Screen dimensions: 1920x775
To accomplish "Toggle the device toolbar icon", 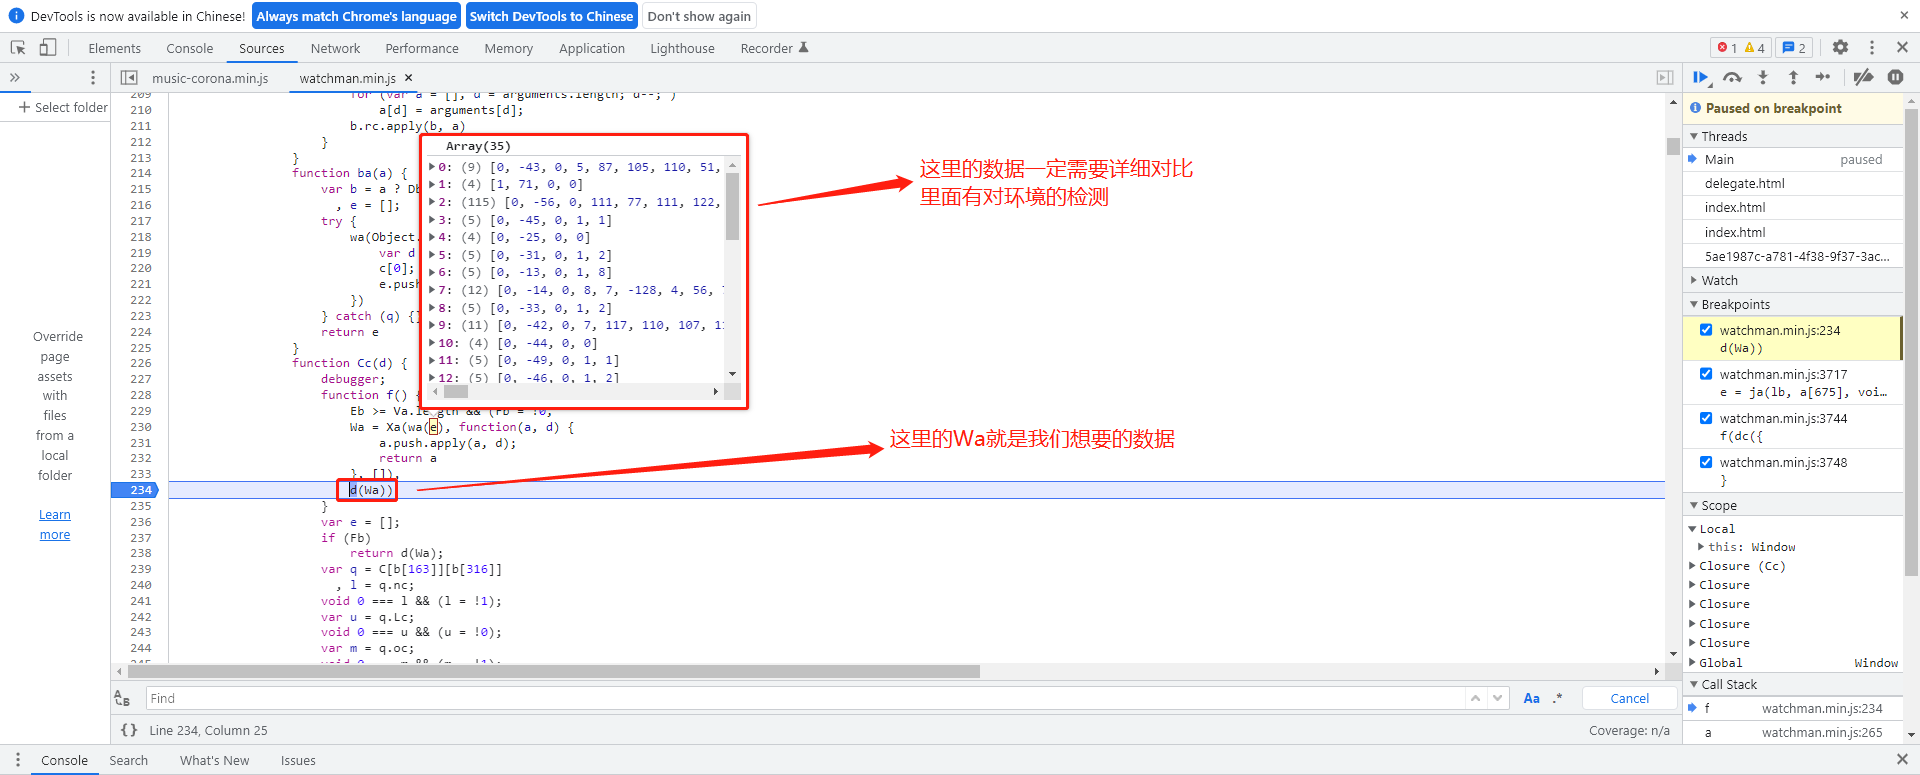I will (x=48, y=48).
